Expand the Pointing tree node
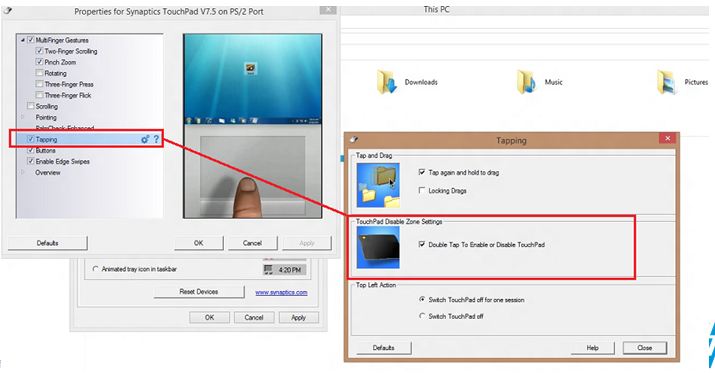 (x=22, y=117)
